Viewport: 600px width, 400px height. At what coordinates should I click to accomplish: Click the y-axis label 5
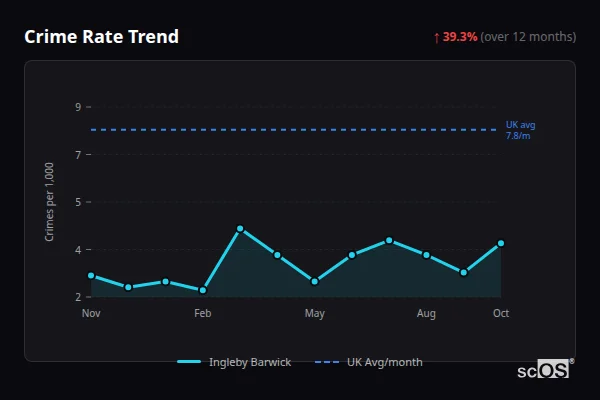click(x=78, y=202)
